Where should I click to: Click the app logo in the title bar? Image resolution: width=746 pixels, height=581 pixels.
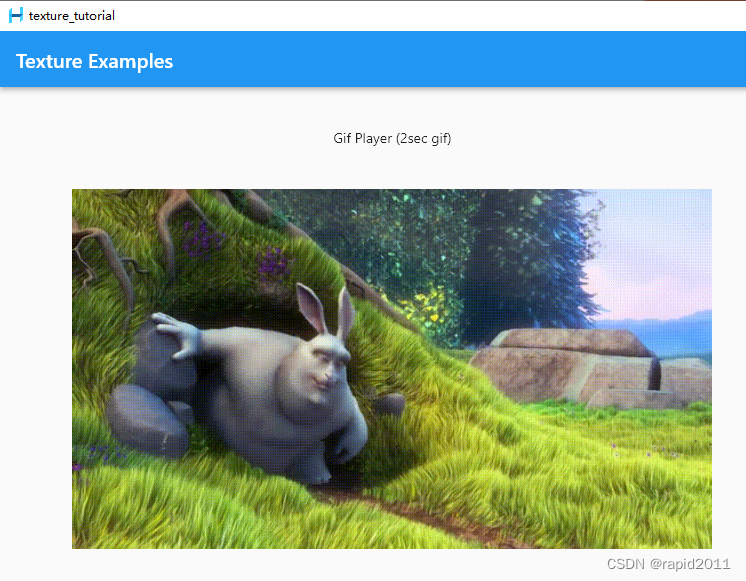(x=16, y=15)
